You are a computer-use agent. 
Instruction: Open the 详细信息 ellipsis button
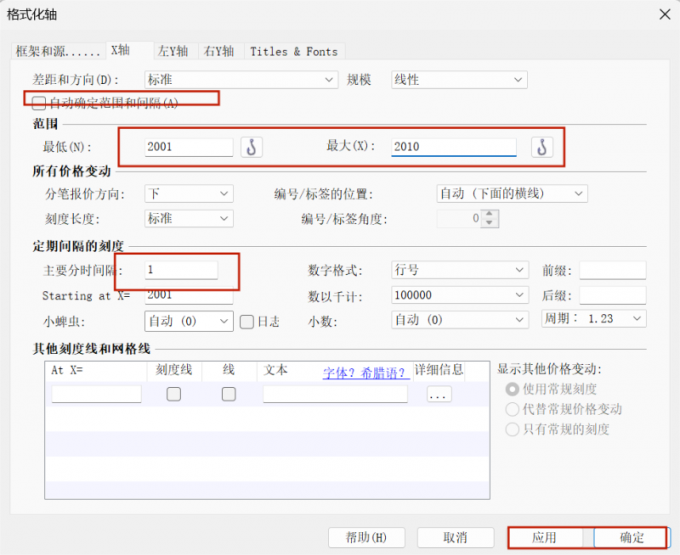click(x=438, y=394)
